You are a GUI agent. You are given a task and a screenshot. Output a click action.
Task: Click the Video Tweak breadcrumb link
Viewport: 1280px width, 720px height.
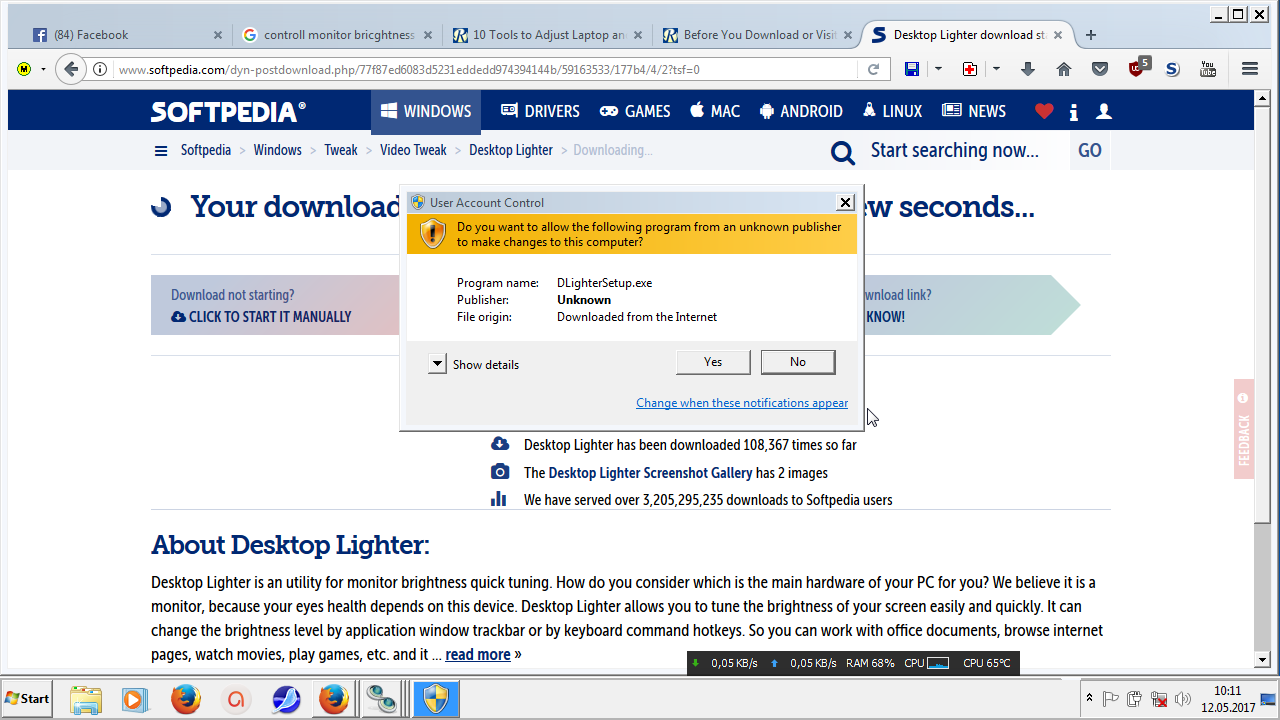pyautogui.click(x=413, y=150)
